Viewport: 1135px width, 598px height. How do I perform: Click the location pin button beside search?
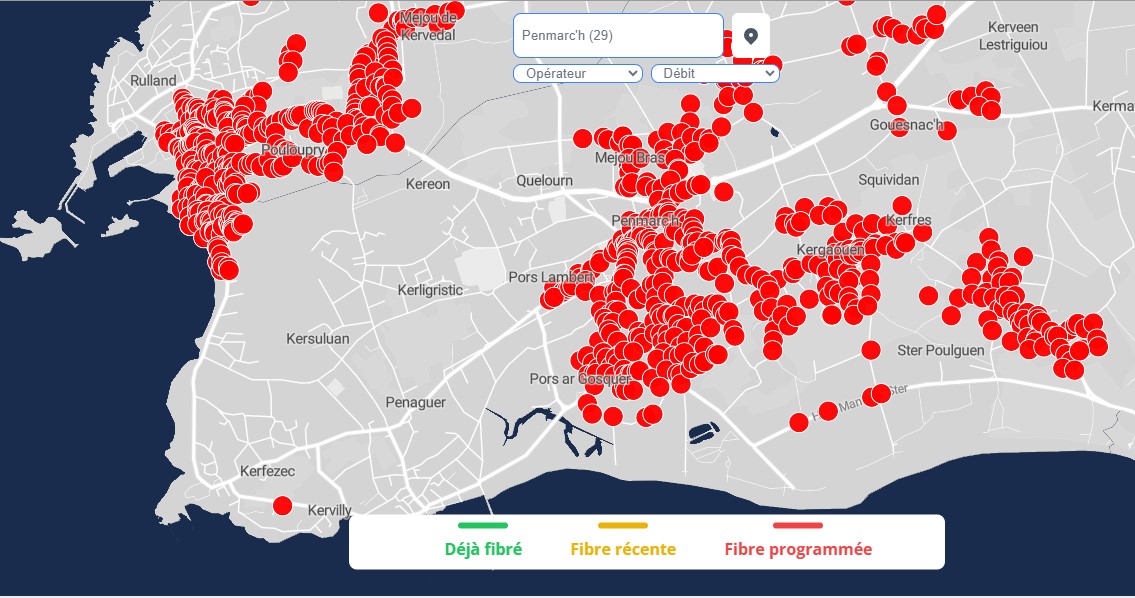(751, 36)
